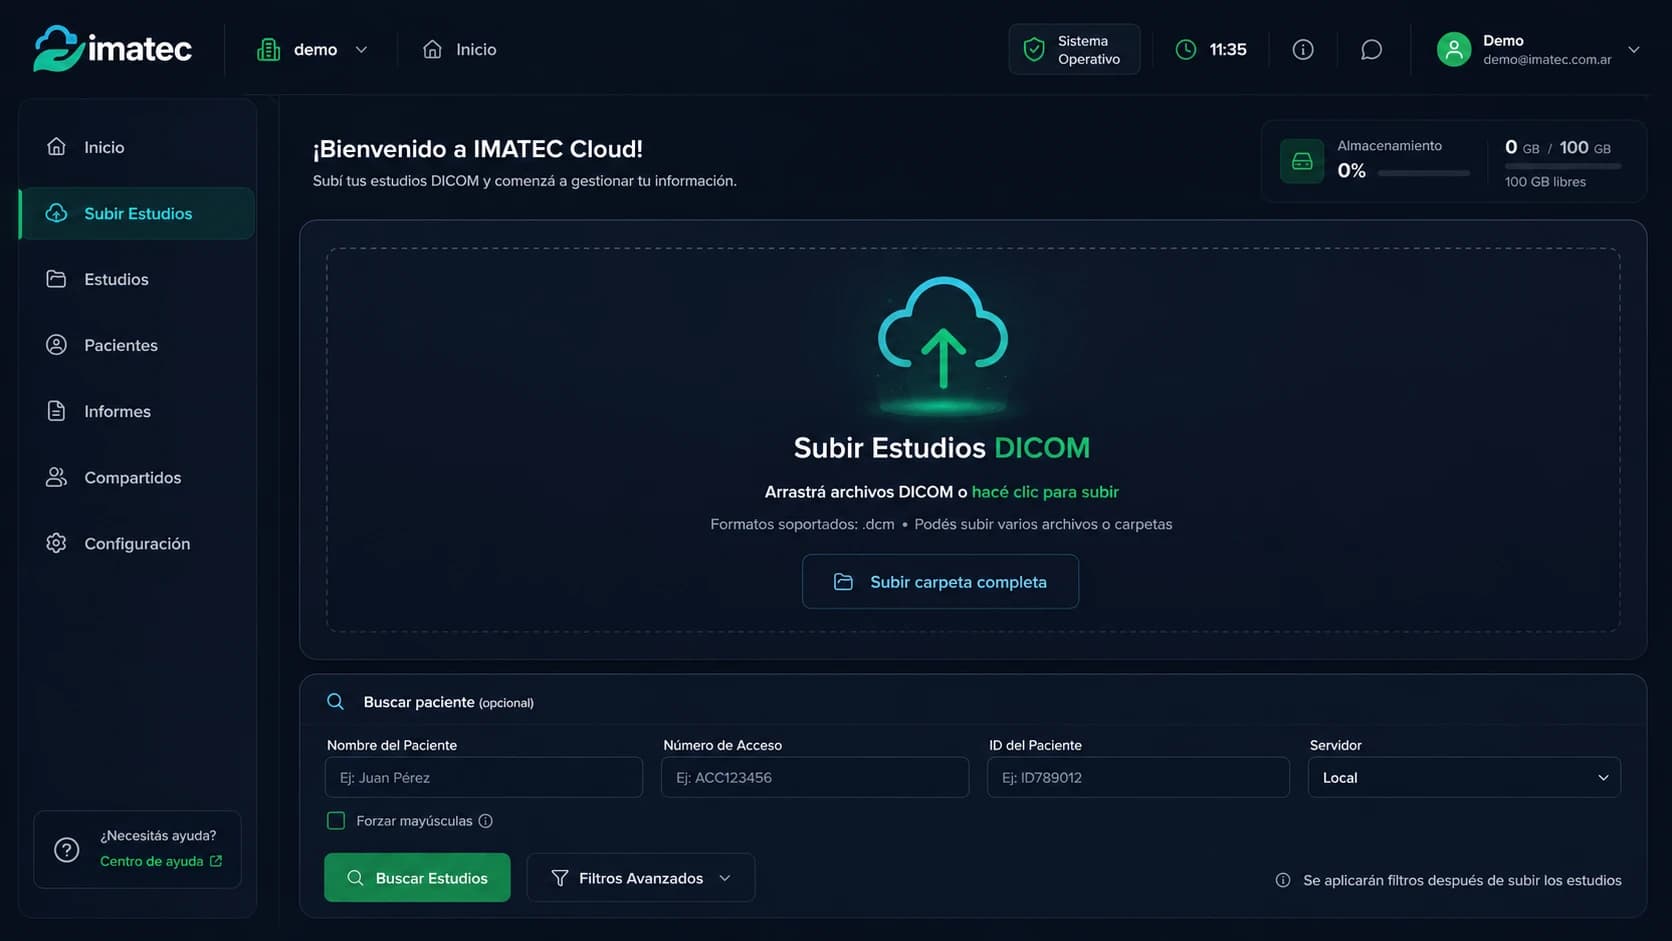Click the ¿Necesitás ayuda? text
The width and height of the screenshot is (1672, 941).
pos(158,835)
